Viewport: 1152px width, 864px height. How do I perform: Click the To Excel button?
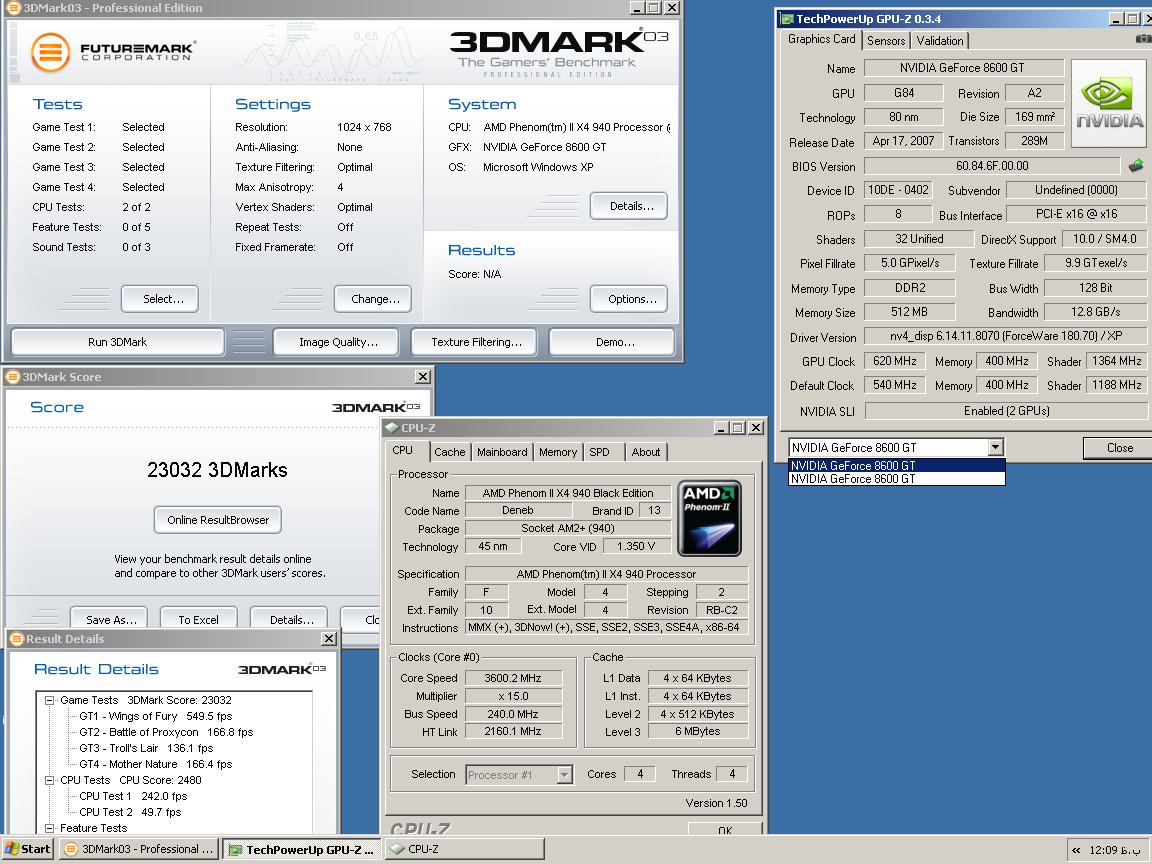click(x=198, y=619)
